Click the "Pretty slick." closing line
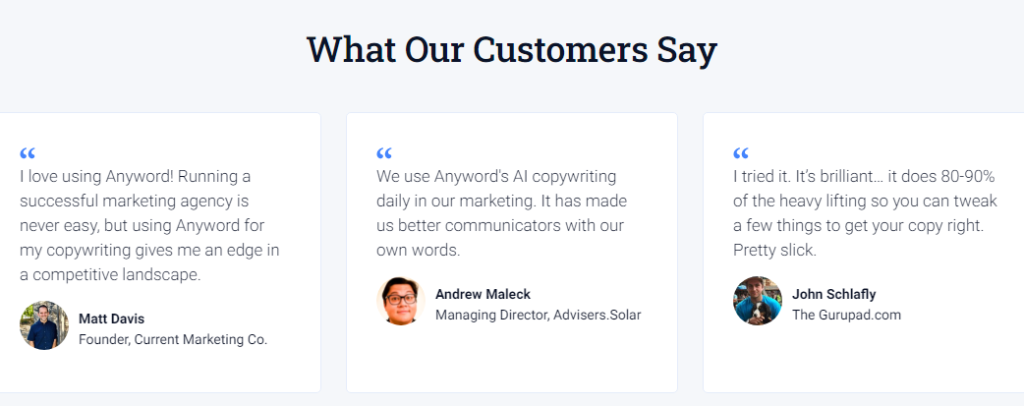The image size is (1024, 406). click(774, 250)
